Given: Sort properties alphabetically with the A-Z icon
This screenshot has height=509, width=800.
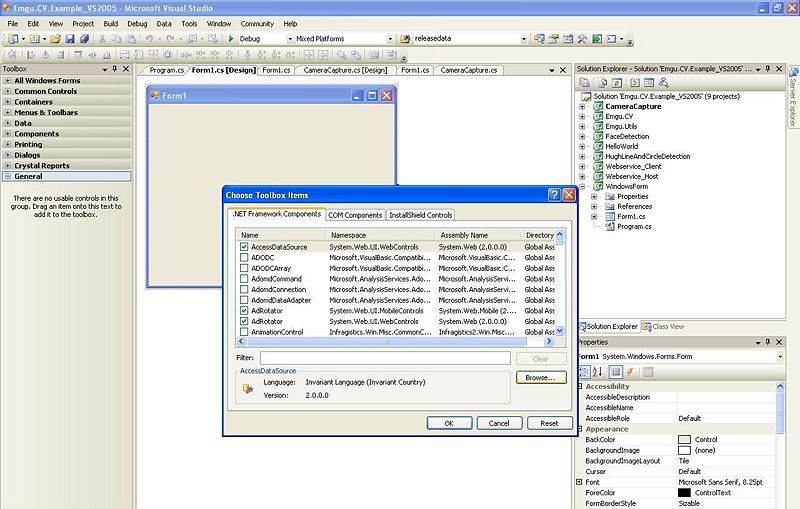Looking at the screenshot, I should point(597,372).
